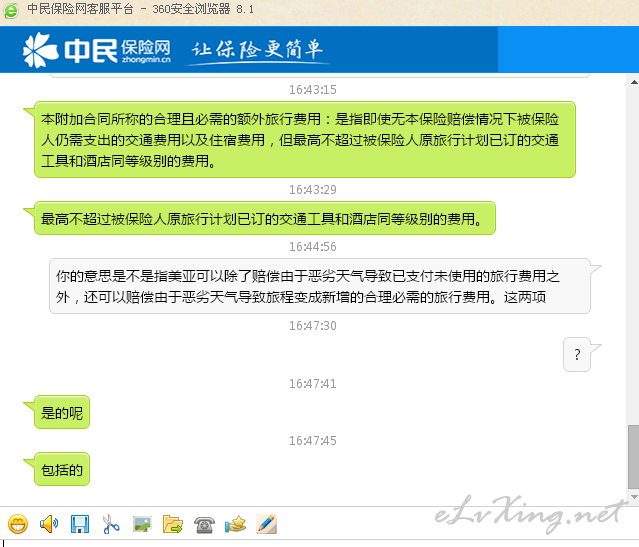This screenshot has width=639, height=547.
Task: Click message starting '本附加合同所称的合理'
Action: pyautogui.click(x=305, y=139)
